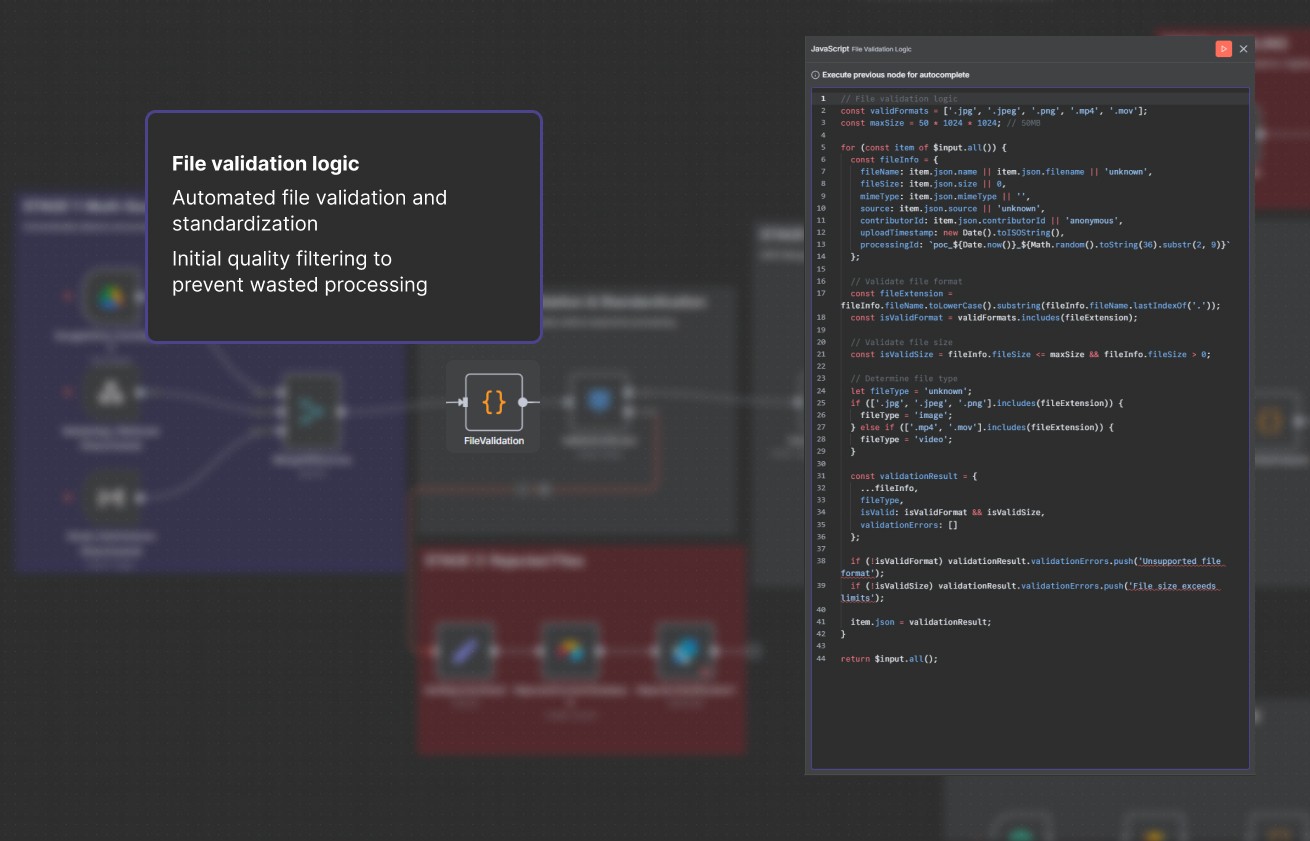Click the ...fileInfo, spread line
Image resolution: width=1310 pixels, height=841 pixels.
[x=888, y=488]
